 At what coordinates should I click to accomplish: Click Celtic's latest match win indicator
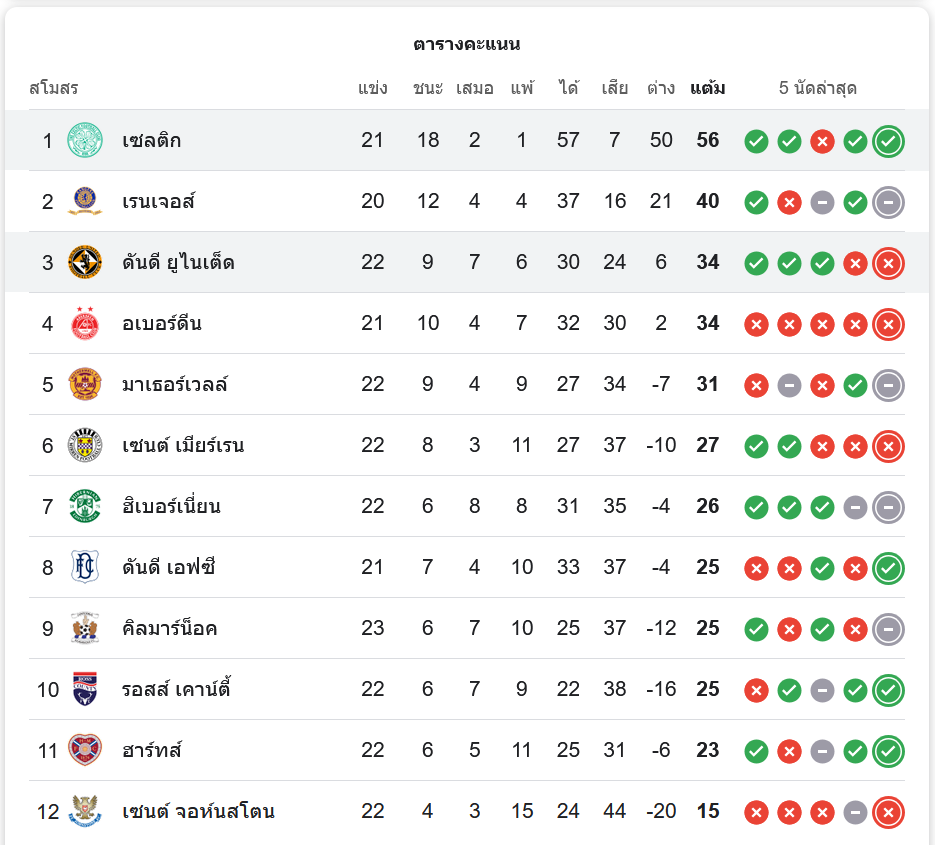pyautogui.click(x=888, y=141)
